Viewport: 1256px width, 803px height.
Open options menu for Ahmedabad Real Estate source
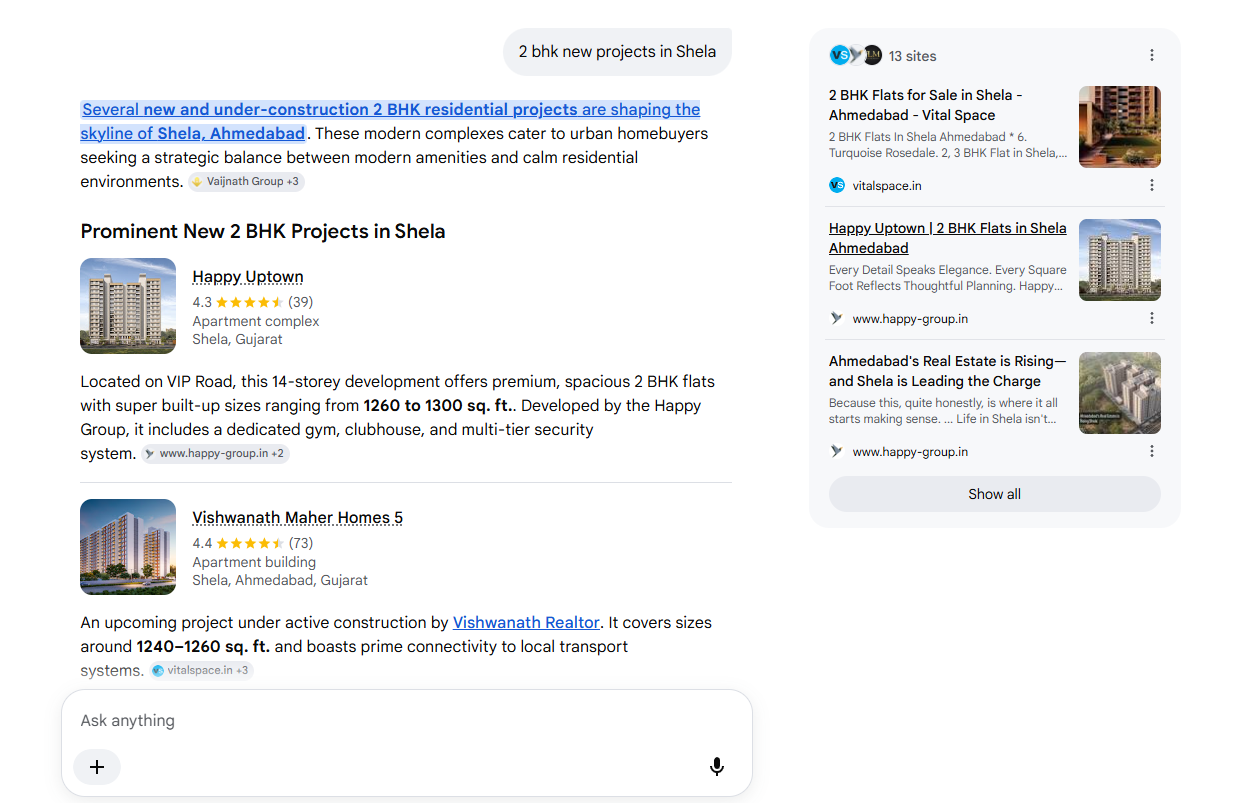[x=1151, y=451]
